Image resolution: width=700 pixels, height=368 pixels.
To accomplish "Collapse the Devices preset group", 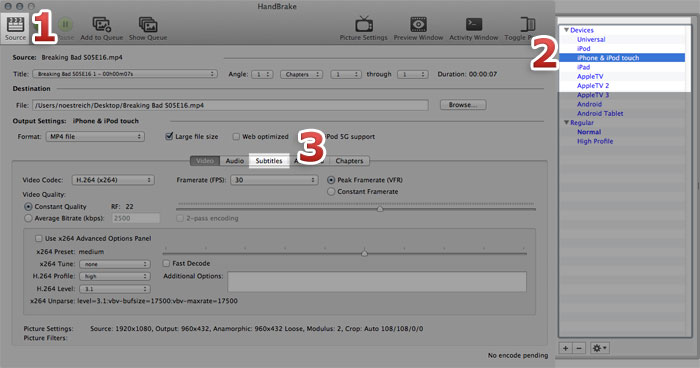I will click(x=566, y=30).
